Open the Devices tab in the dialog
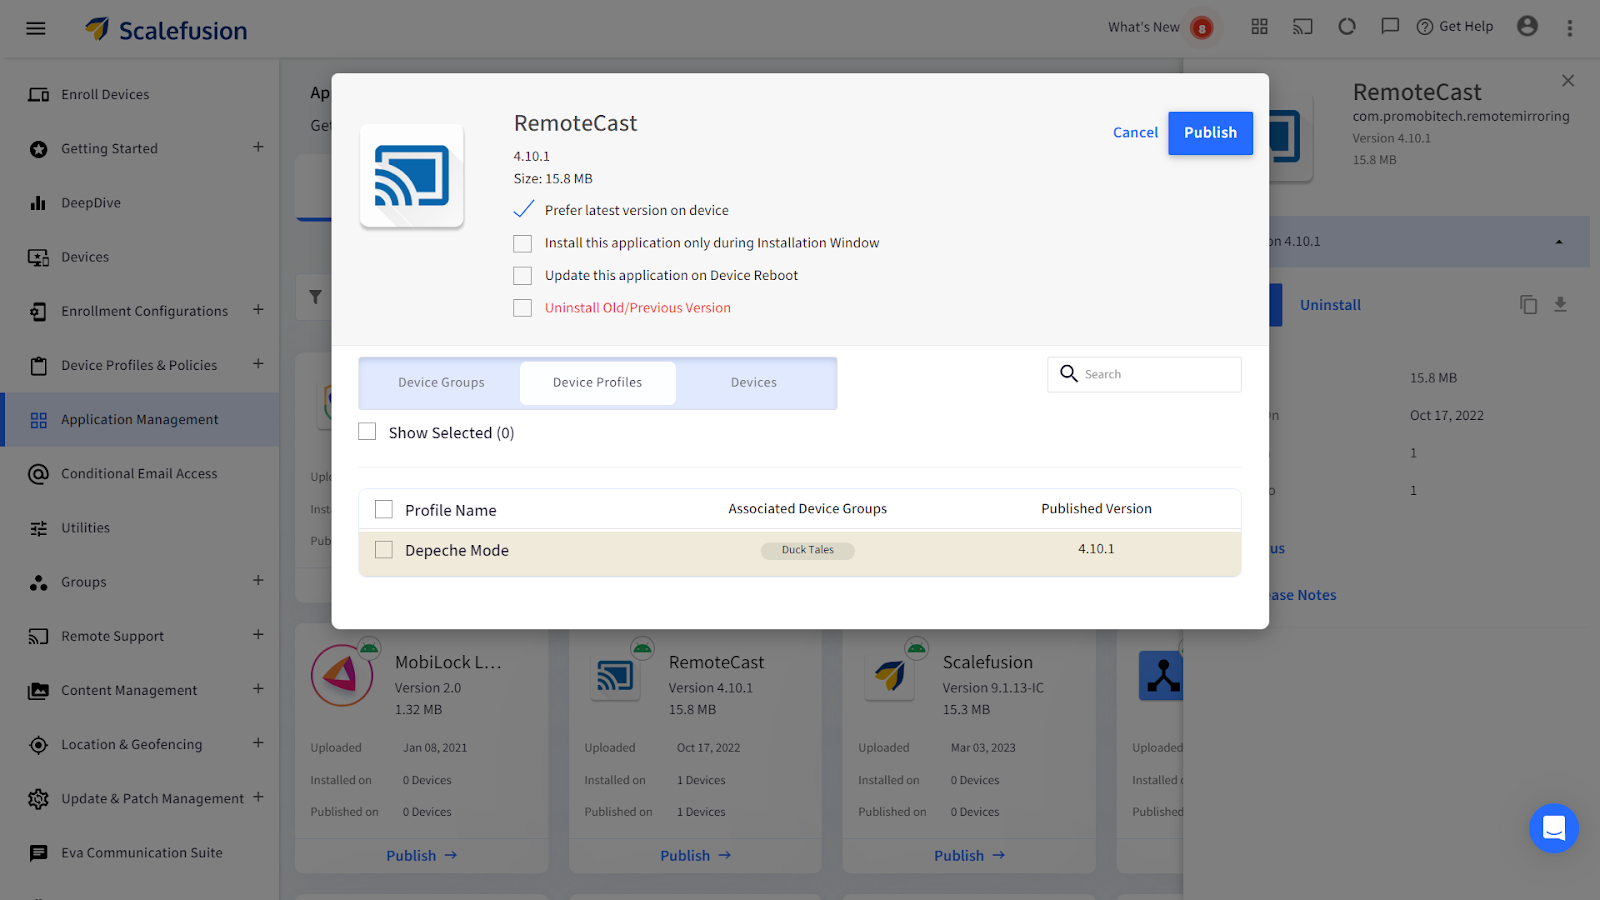1600x900 pixels. click(753, 382)
